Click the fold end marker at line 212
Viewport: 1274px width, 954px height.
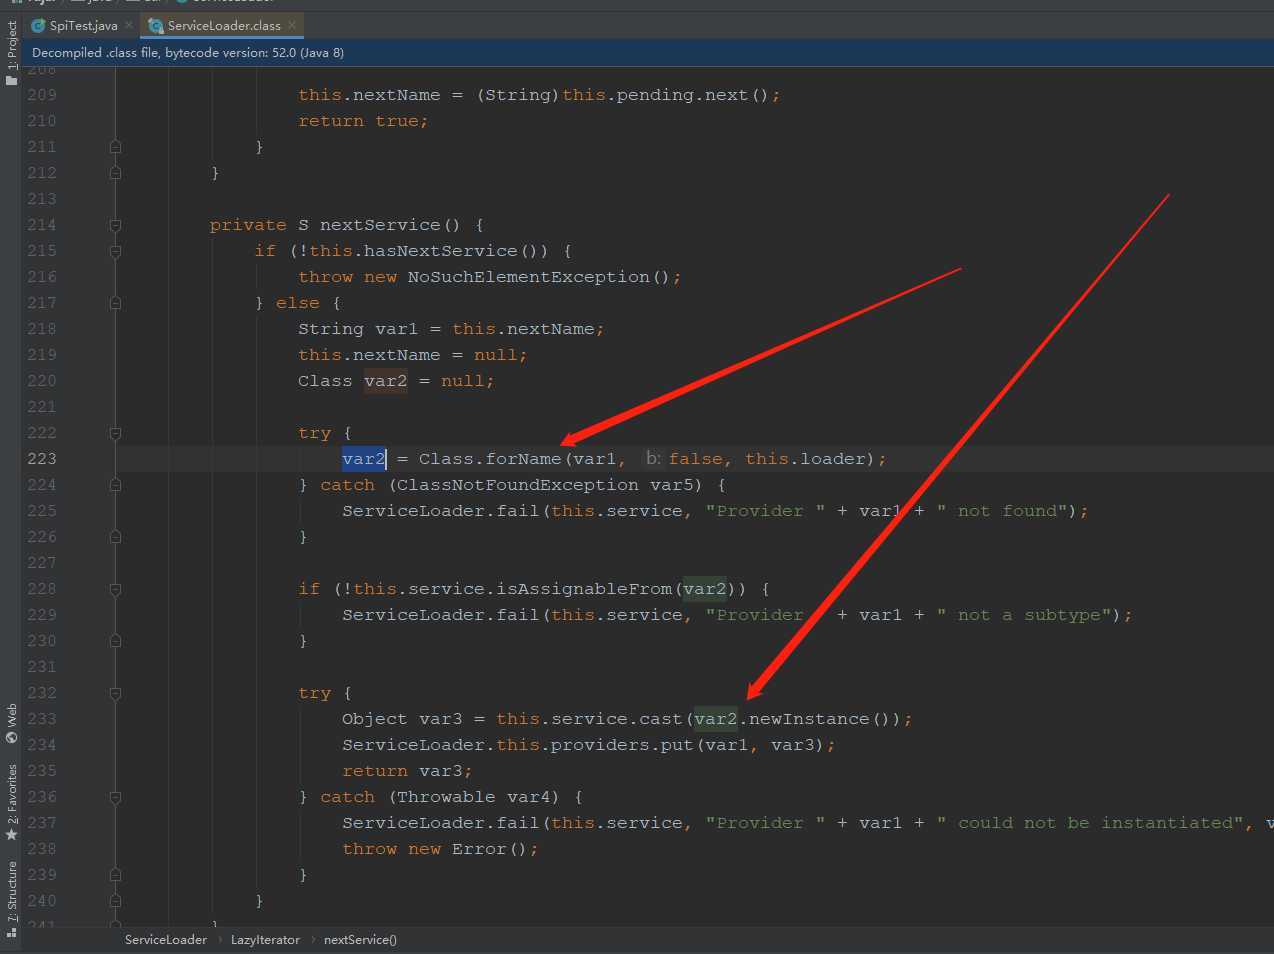coord(115,173)
